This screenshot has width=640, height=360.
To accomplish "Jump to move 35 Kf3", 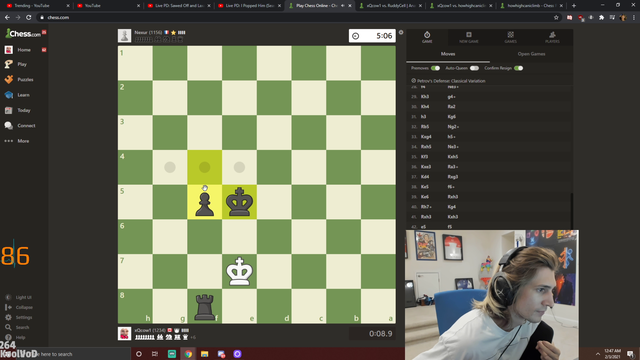I will [424, 157].
